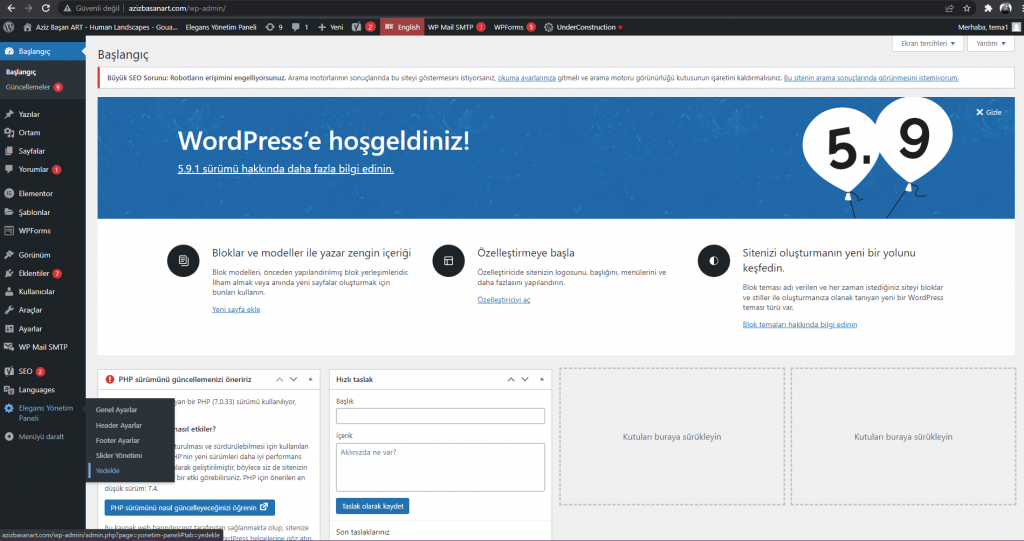
Task: Click English language item in admin bar
Action: click(402, 27)
